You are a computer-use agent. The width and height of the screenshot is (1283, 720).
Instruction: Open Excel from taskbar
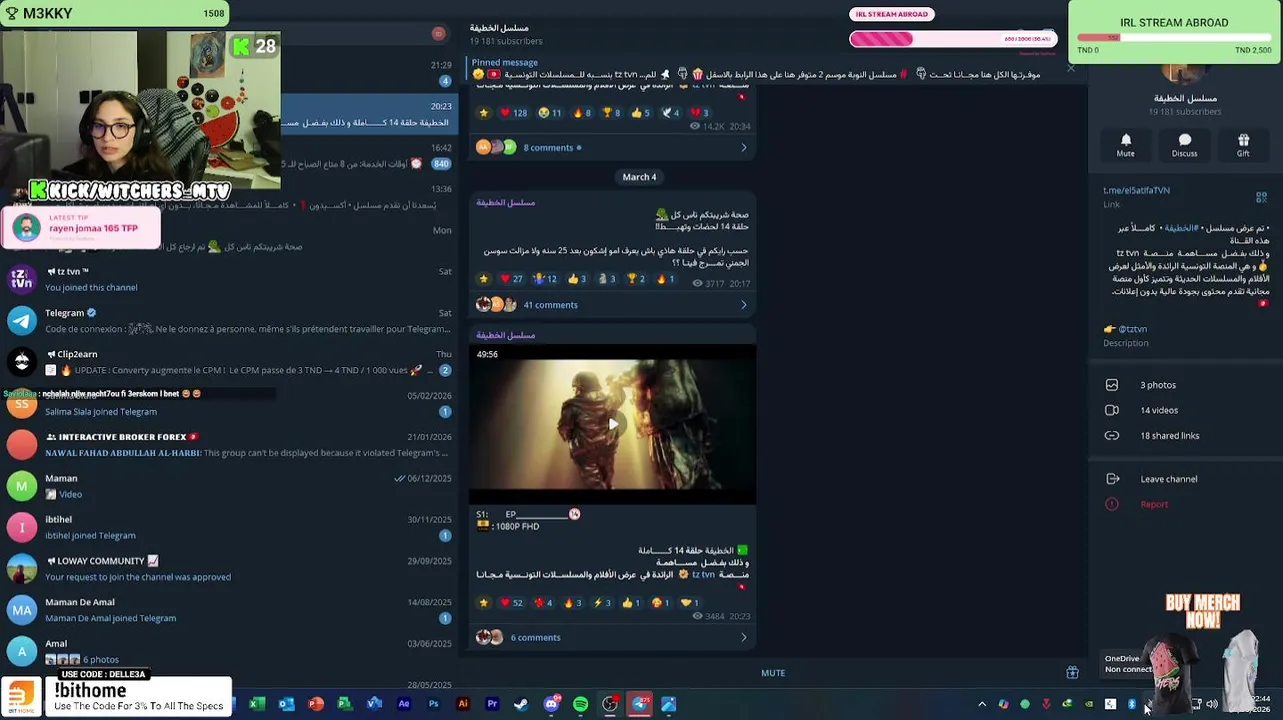[x=256, y=704]
